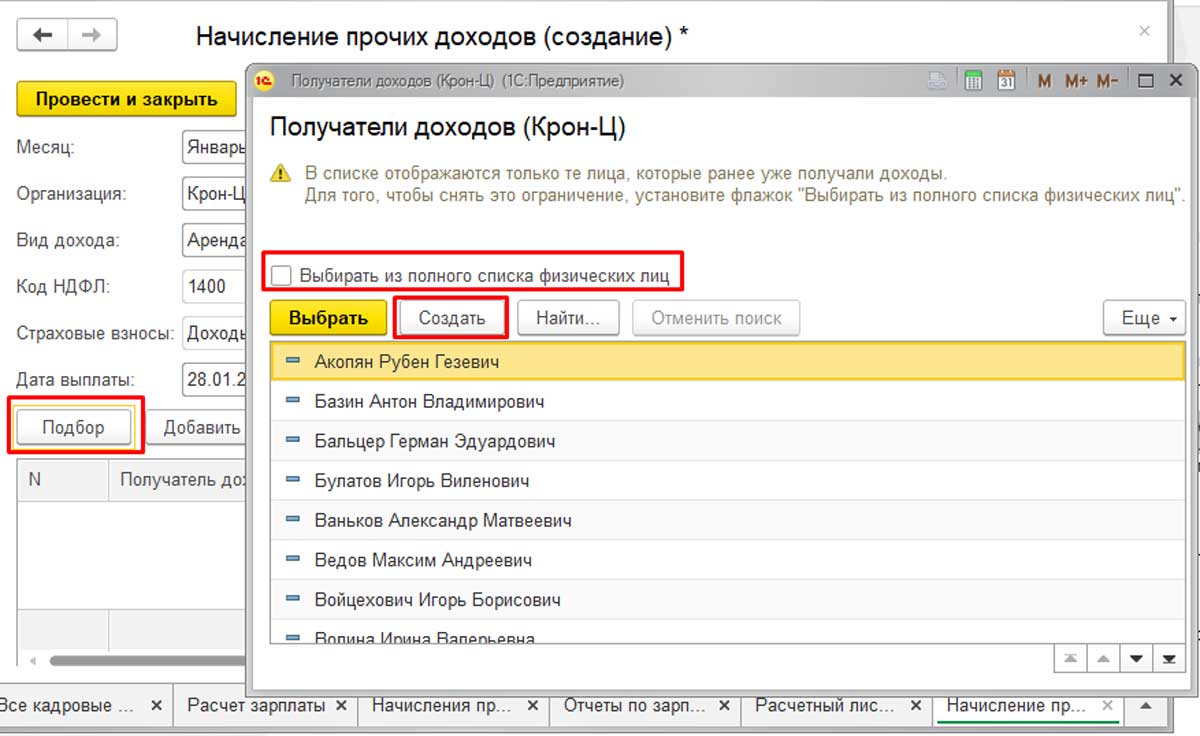1200x736 pixels.
Task: Click the M+ memory add icon
Action: pyautogui.click(x=1076, y=81)
